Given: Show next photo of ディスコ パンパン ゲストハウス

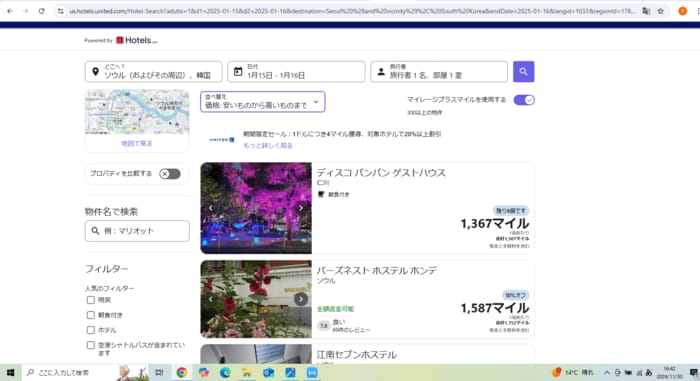Looking at the screenshot, I should (x=301, y=208).
